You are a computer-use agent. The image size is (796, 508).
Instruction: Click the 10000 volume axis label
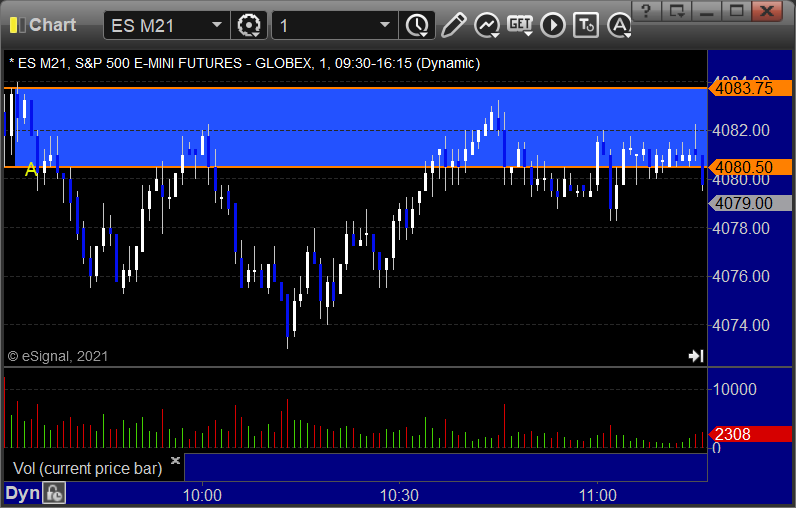click(735, 389)
